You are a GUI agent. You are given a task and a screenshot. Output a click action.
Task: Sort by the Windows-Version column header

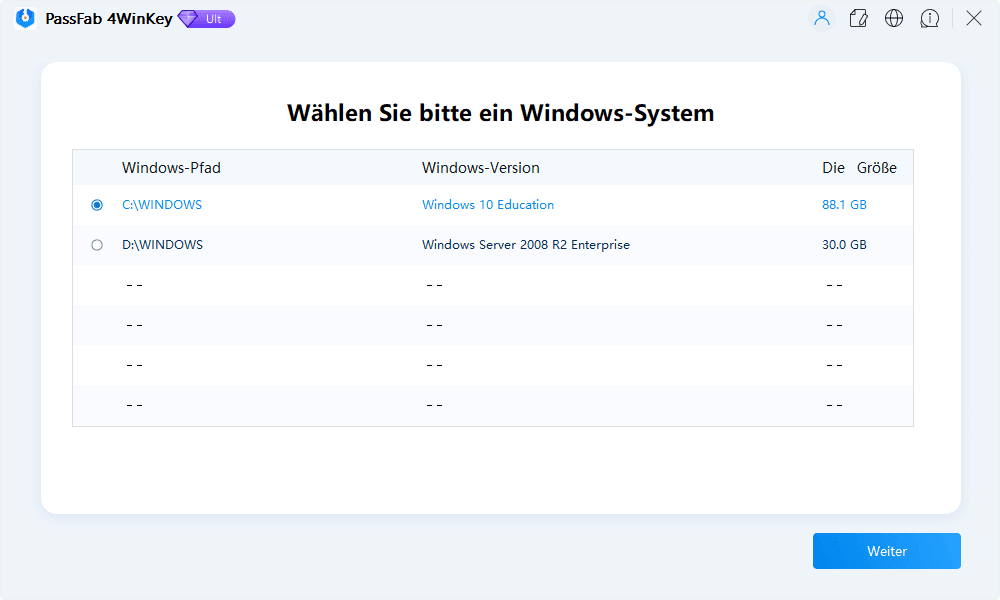(480, 167)
